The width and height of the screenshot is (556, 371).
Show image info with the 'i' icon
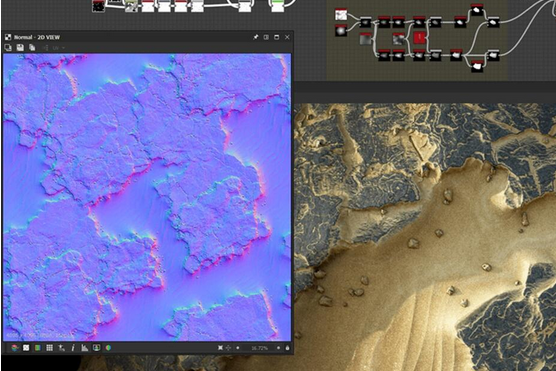click(x=73, y=348)
